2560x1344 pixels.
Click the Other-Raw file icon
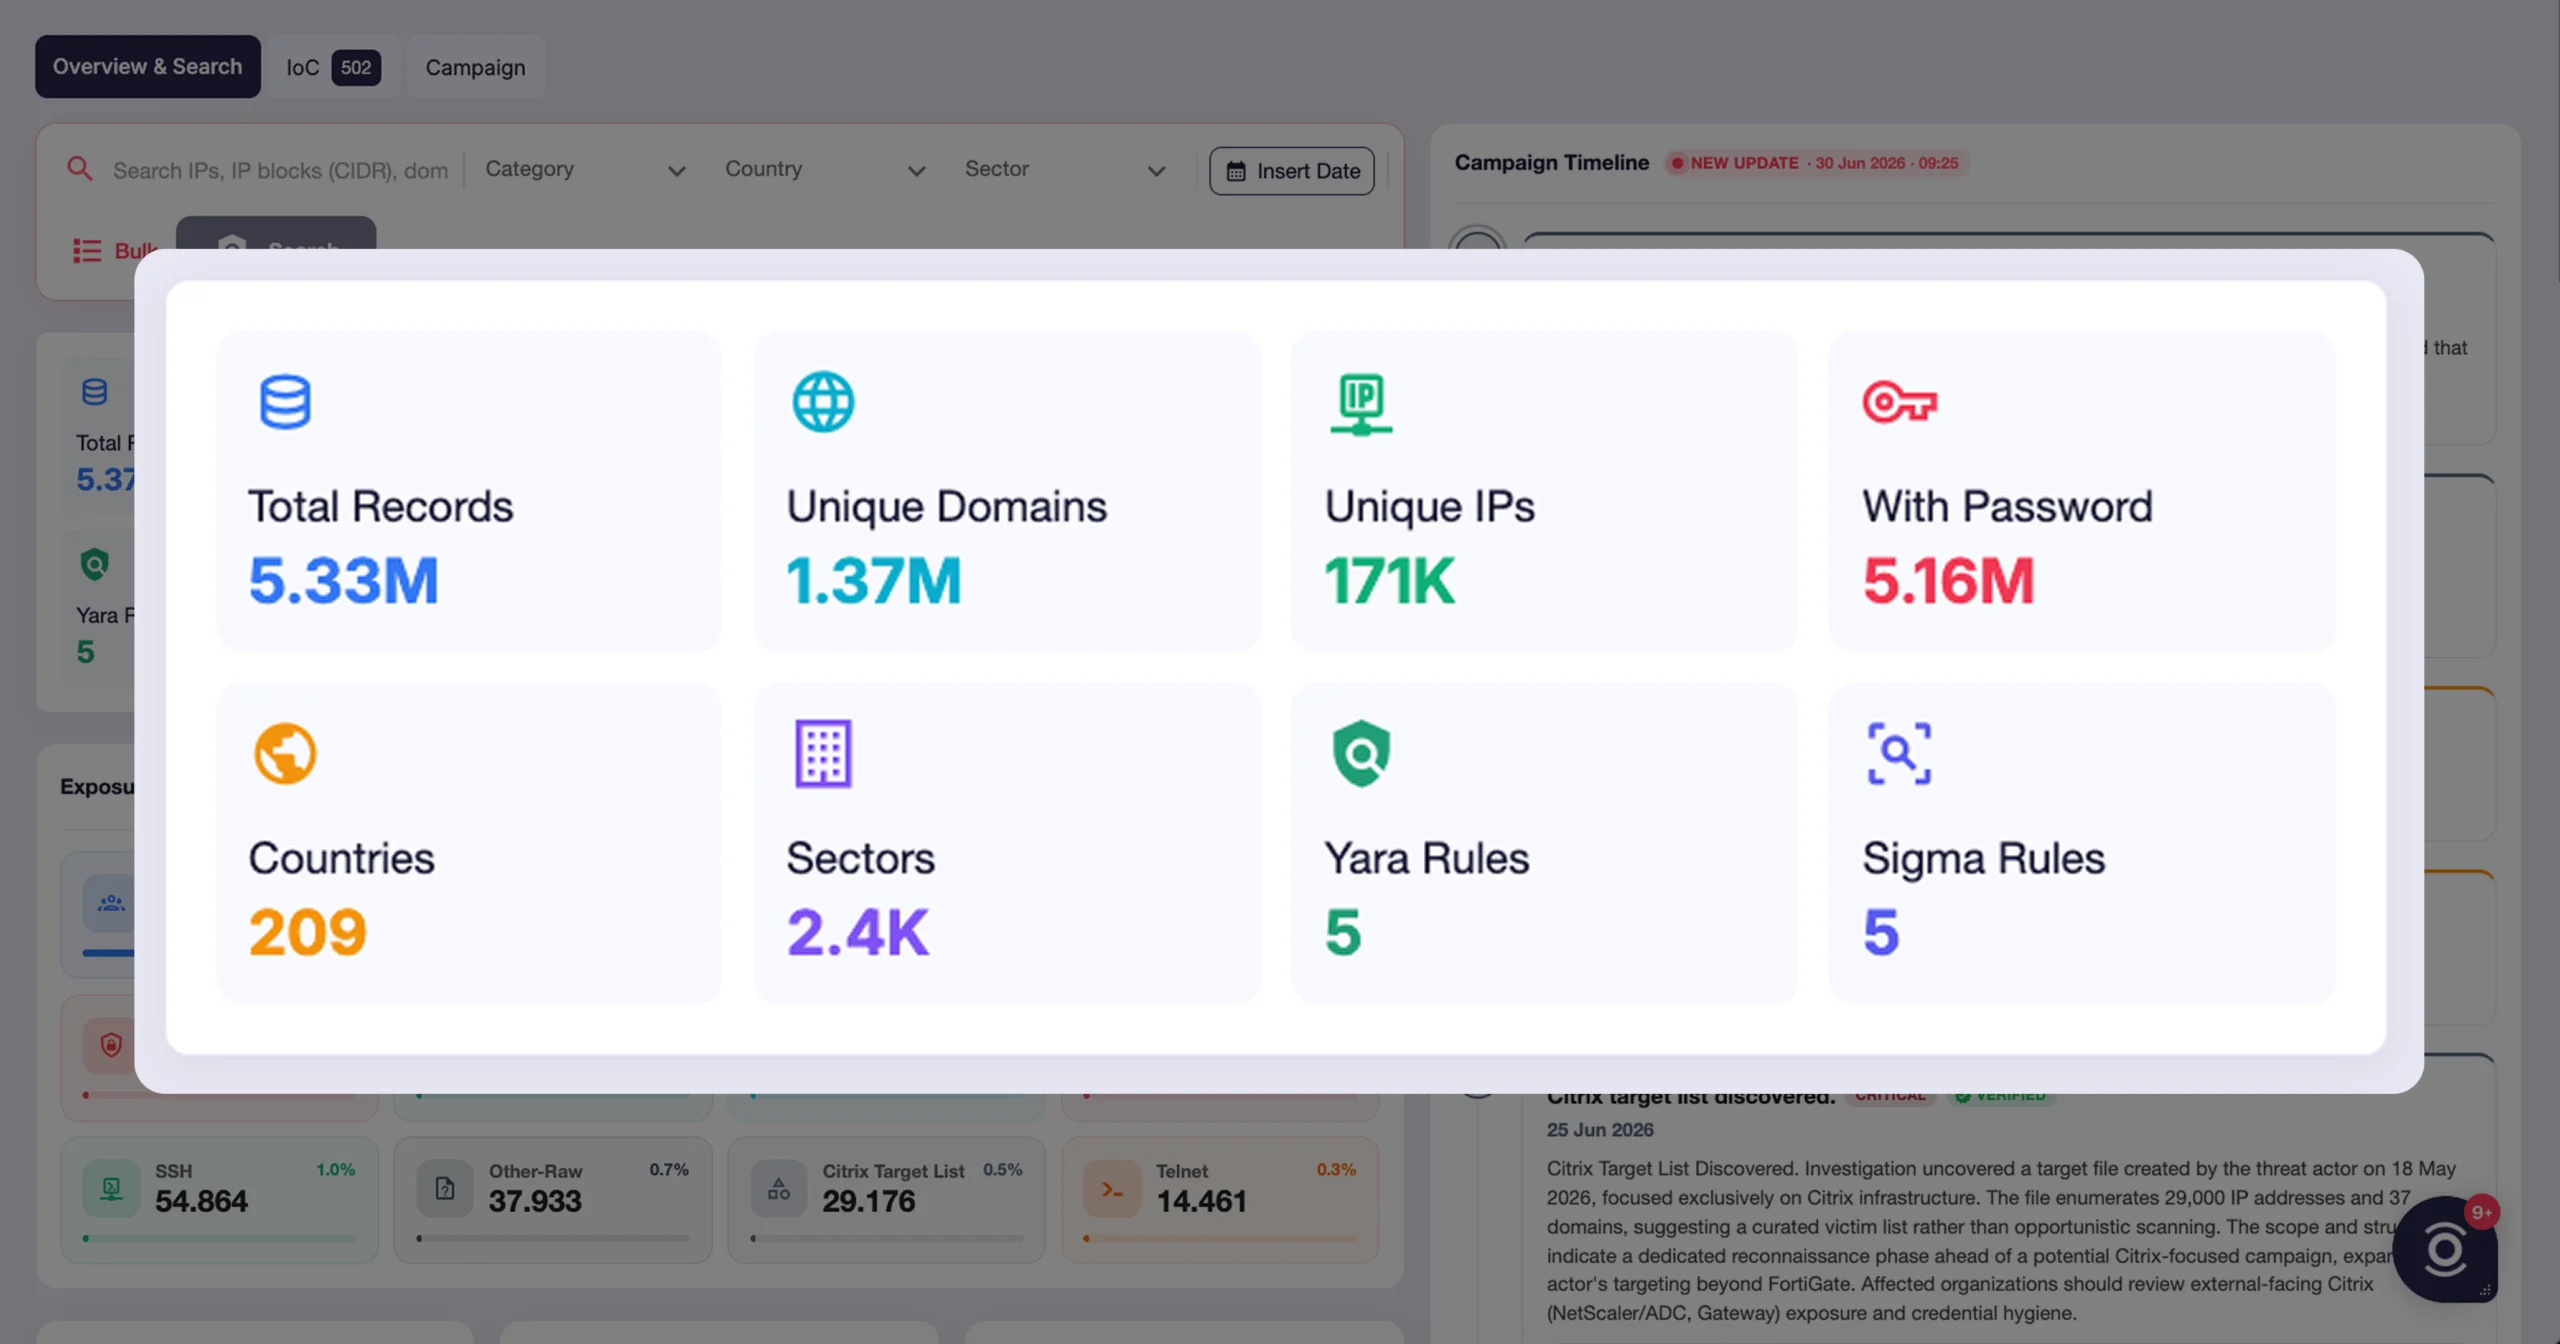coord(445,1188)
